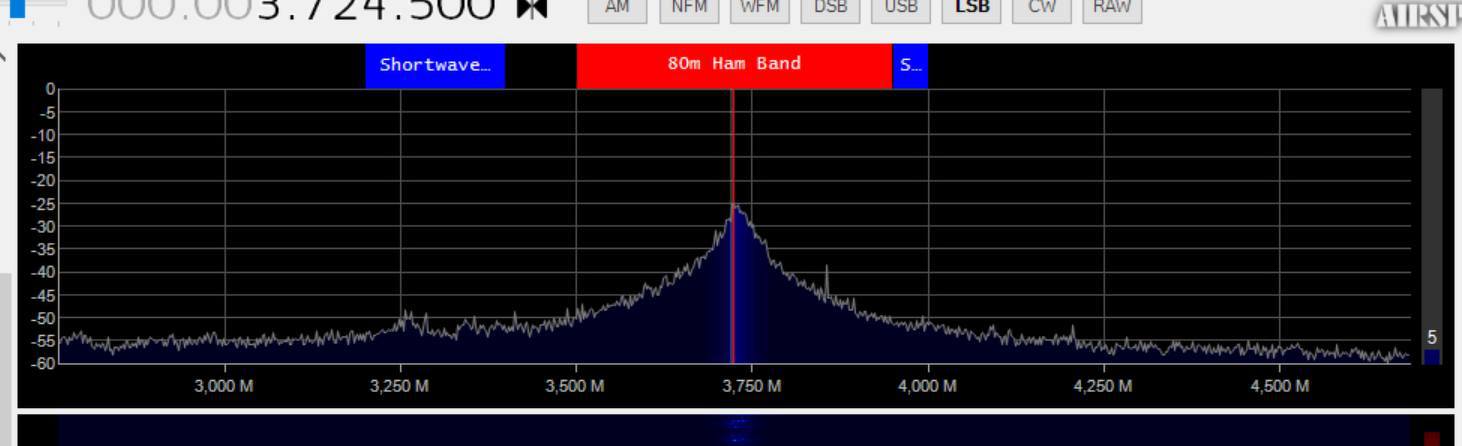Viewport: 1462px width, 446px height.
Task: Select WFM demodulation mode
Action: [759, 9]
